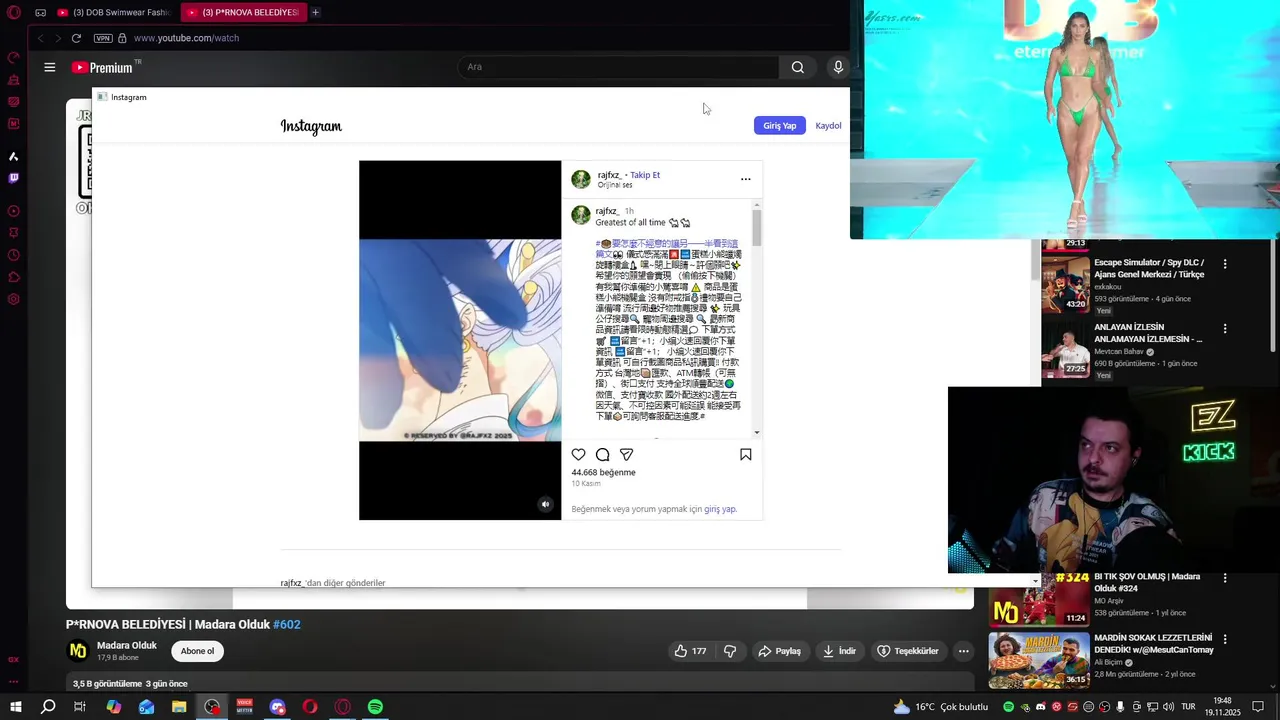This screenshot has height=720, width=1280.
Task: Click Kaydol sign-up link on Instagram
Action: pyautogui.click(x=828, y=126)
